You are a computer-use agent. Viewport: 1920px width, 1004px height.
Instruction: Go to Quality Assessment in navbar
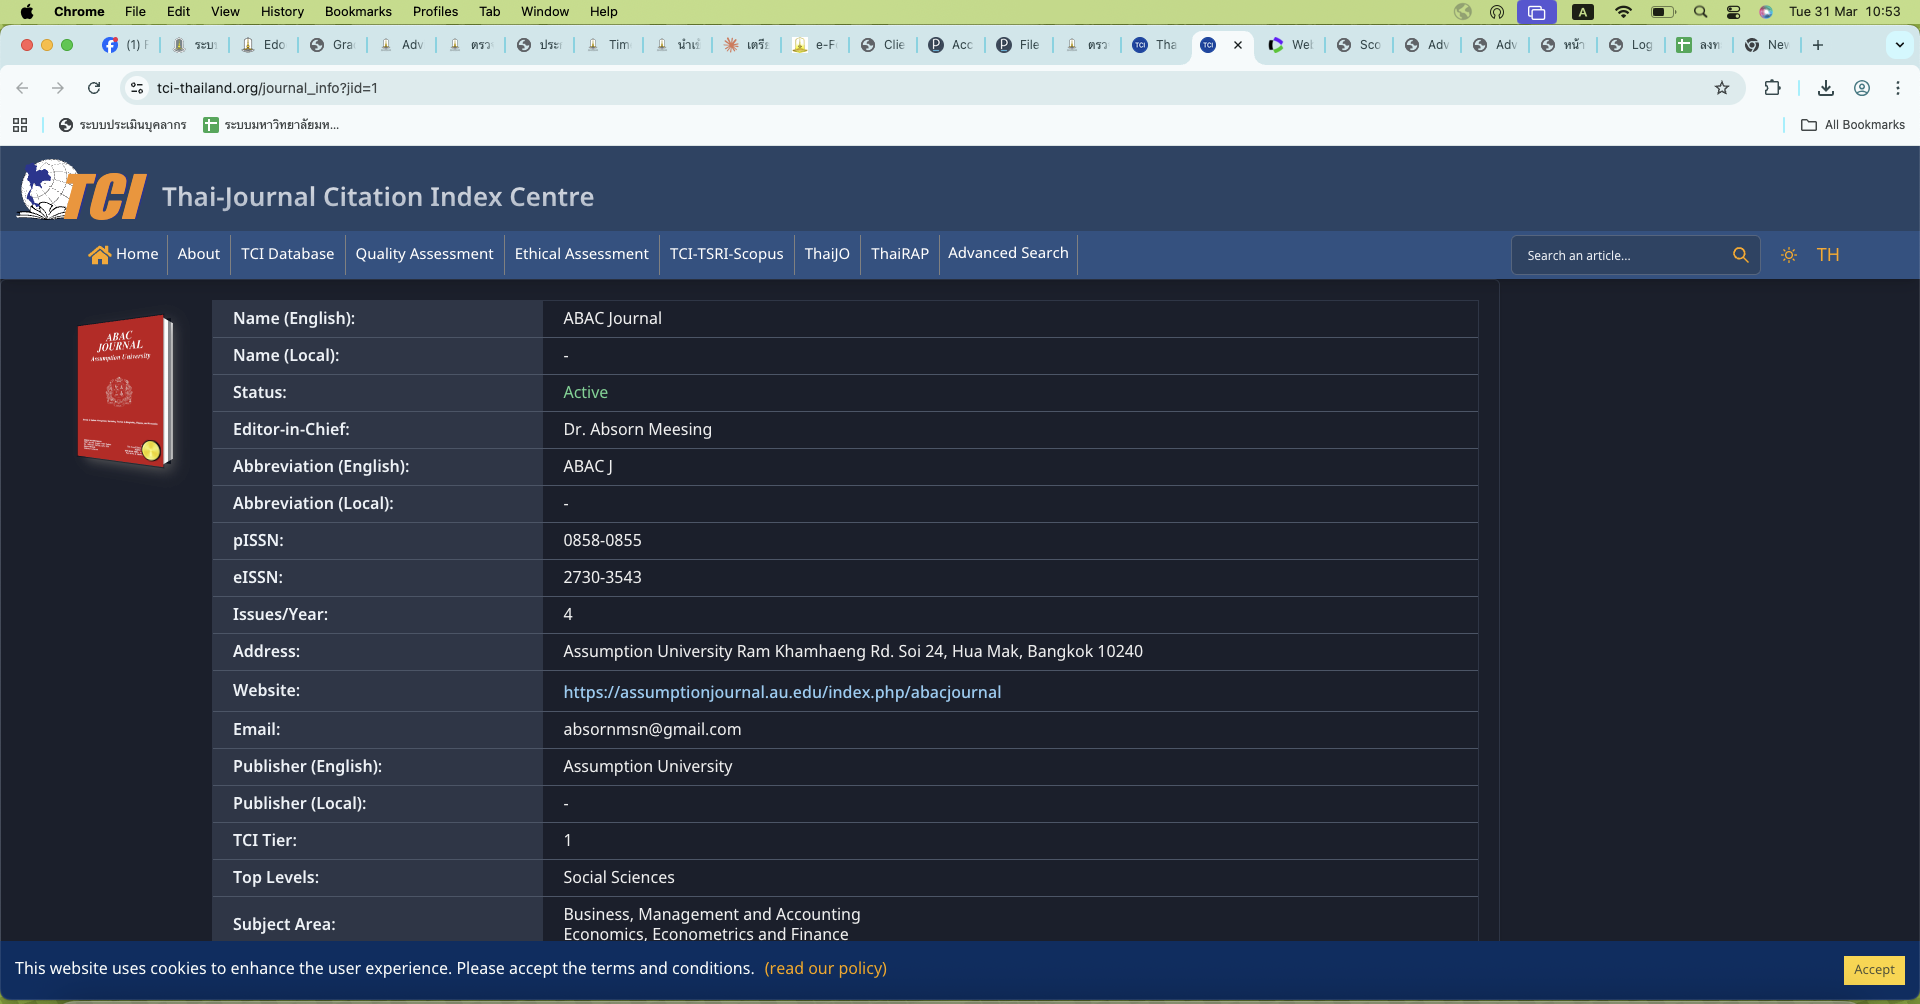tap(424, 254)
